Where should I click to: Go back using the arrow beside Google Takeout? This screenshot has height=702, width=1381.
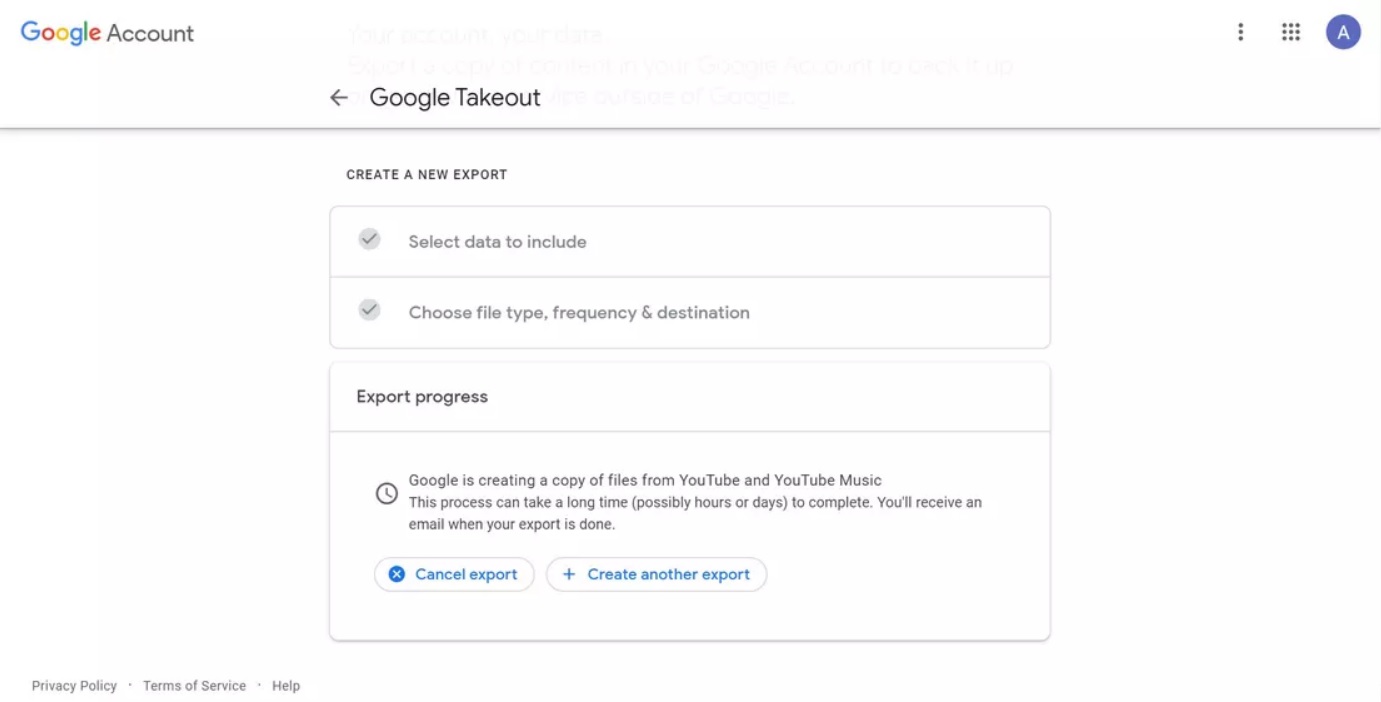coord(339,97)
